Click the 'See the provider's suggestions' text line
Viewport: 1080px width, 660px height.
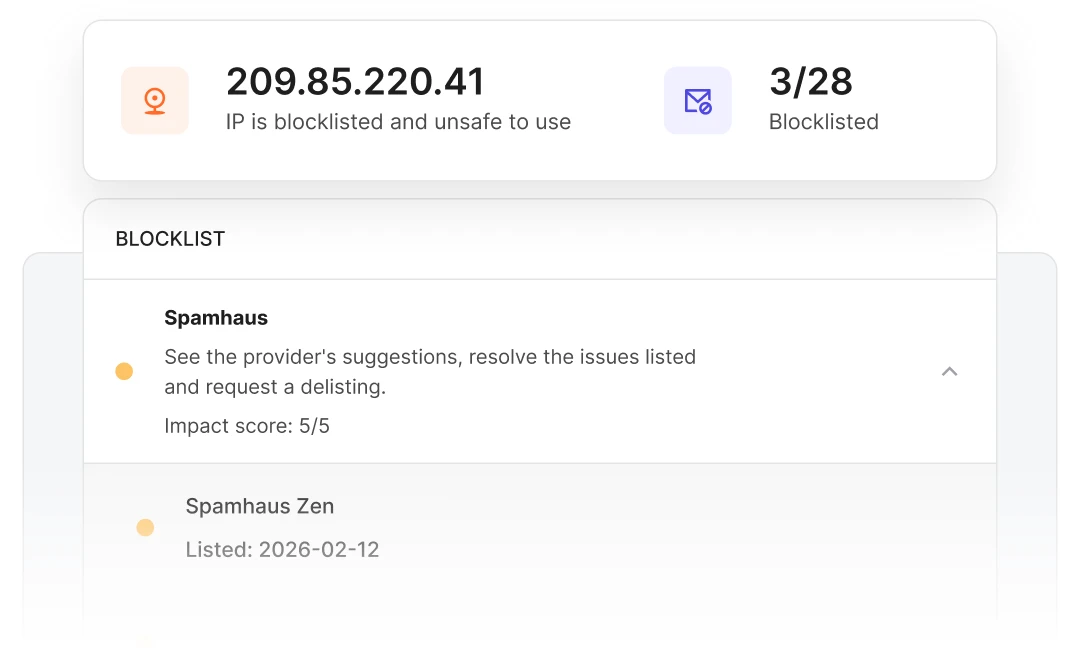pos(429,357)
